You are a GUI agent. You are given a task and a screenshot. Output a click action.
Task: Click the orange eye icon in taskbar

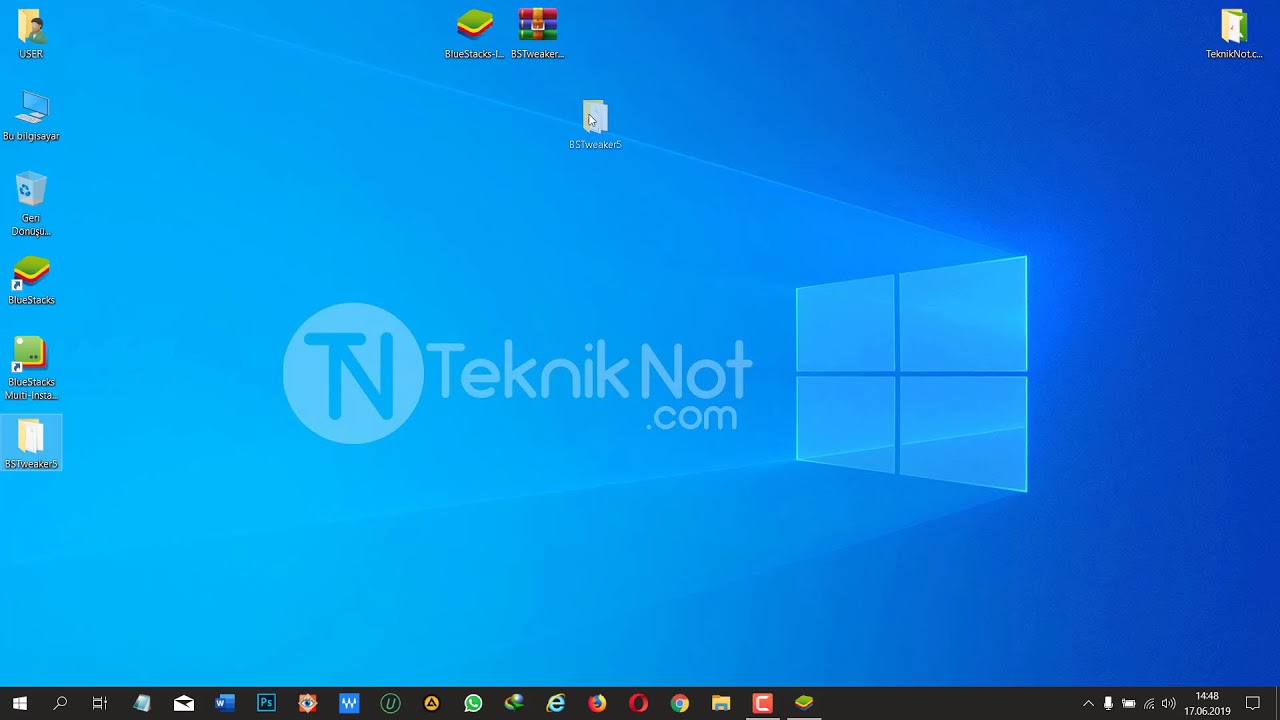click(307, 703)
